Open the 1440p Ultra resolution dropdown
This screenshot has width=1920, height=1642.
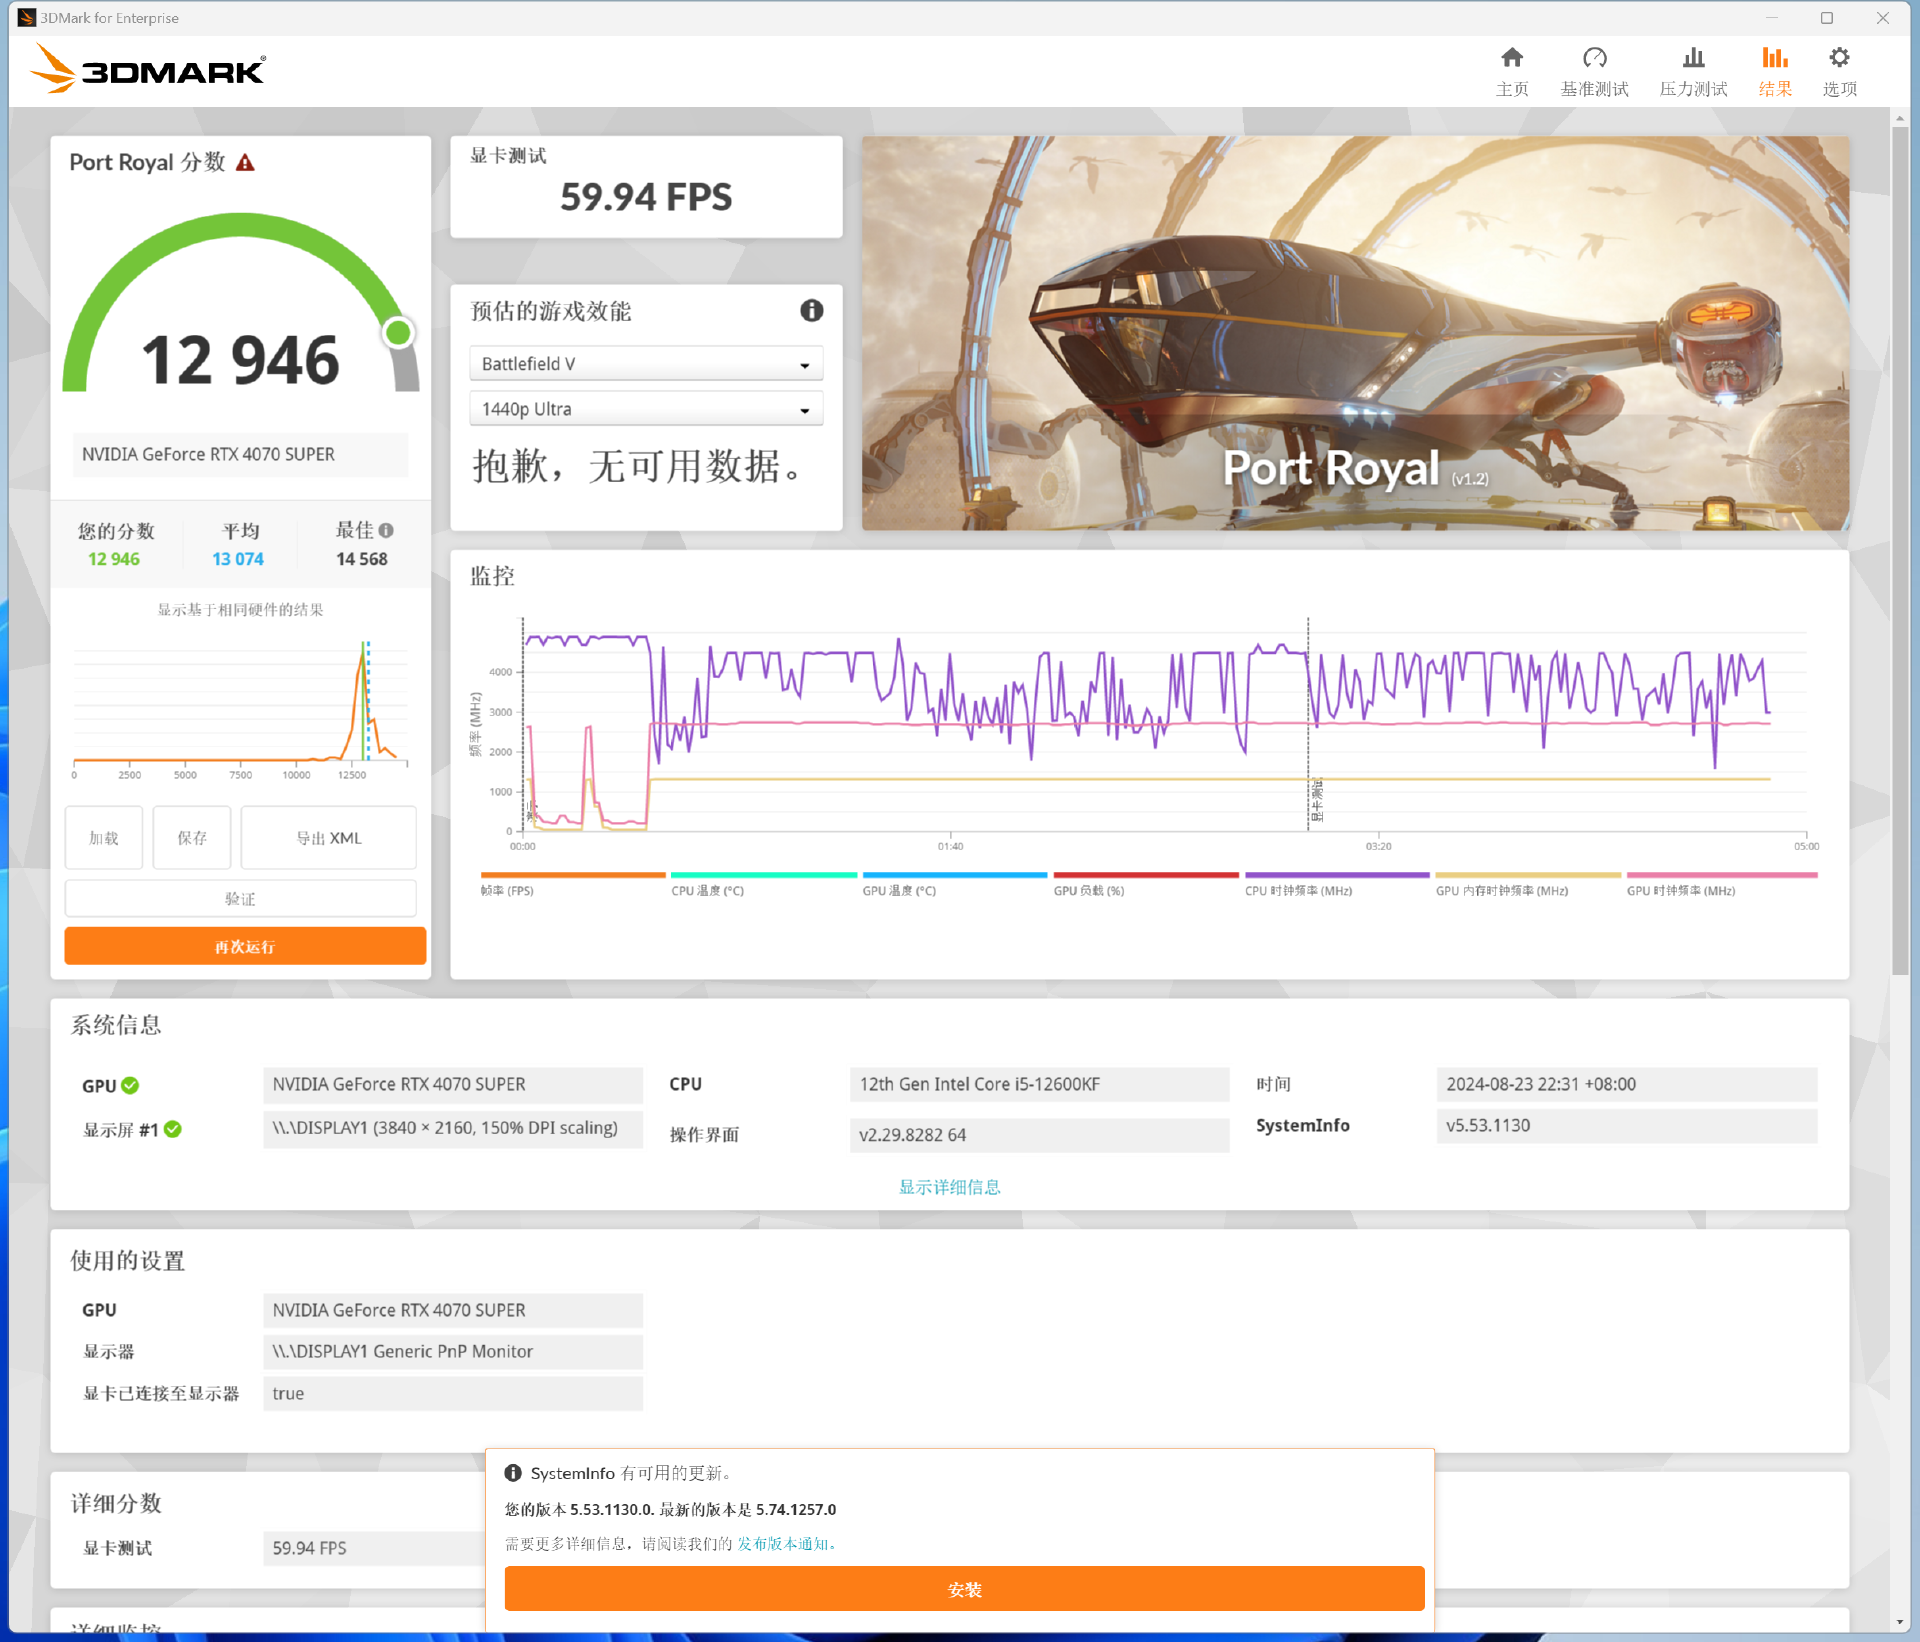[x=646, y=409]
